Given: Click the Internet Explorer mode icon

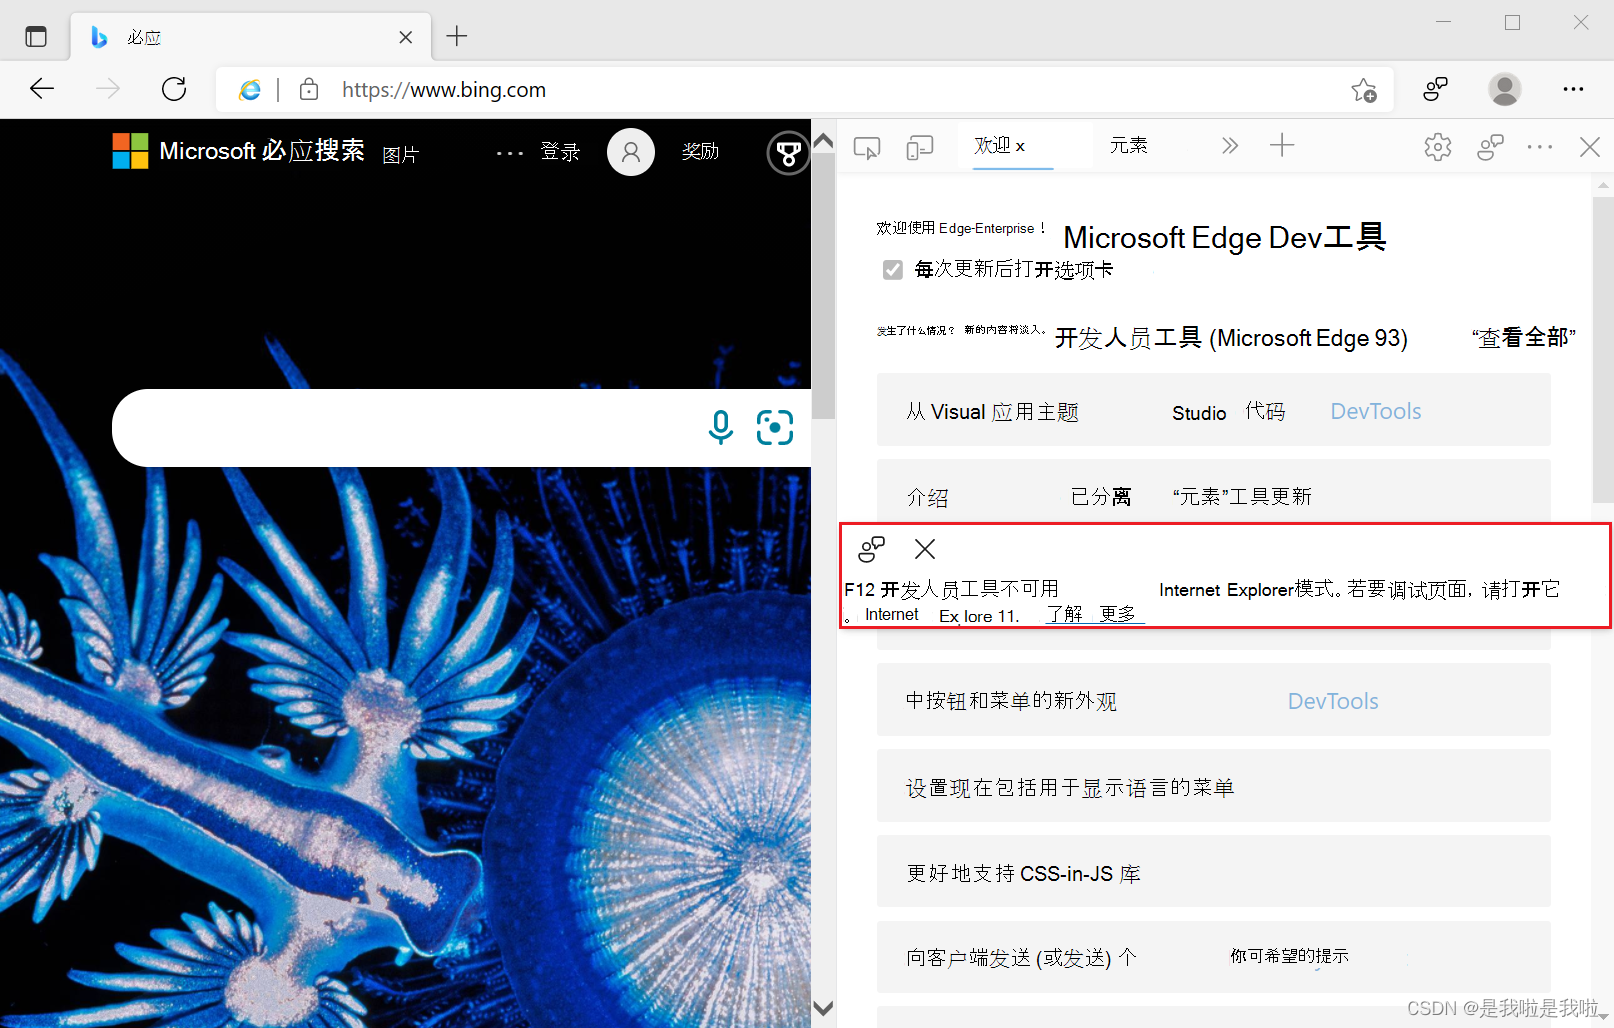Looking at the screenshot, I should (x=250, y=90).
